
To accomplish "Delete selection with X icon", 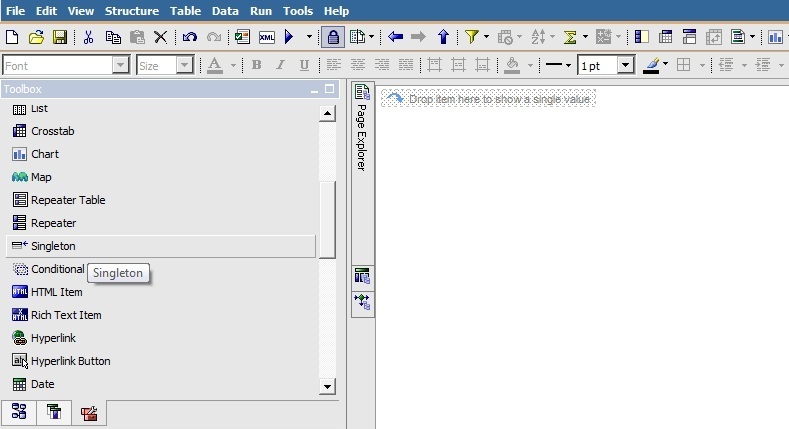I will click(x=161, y=37).
